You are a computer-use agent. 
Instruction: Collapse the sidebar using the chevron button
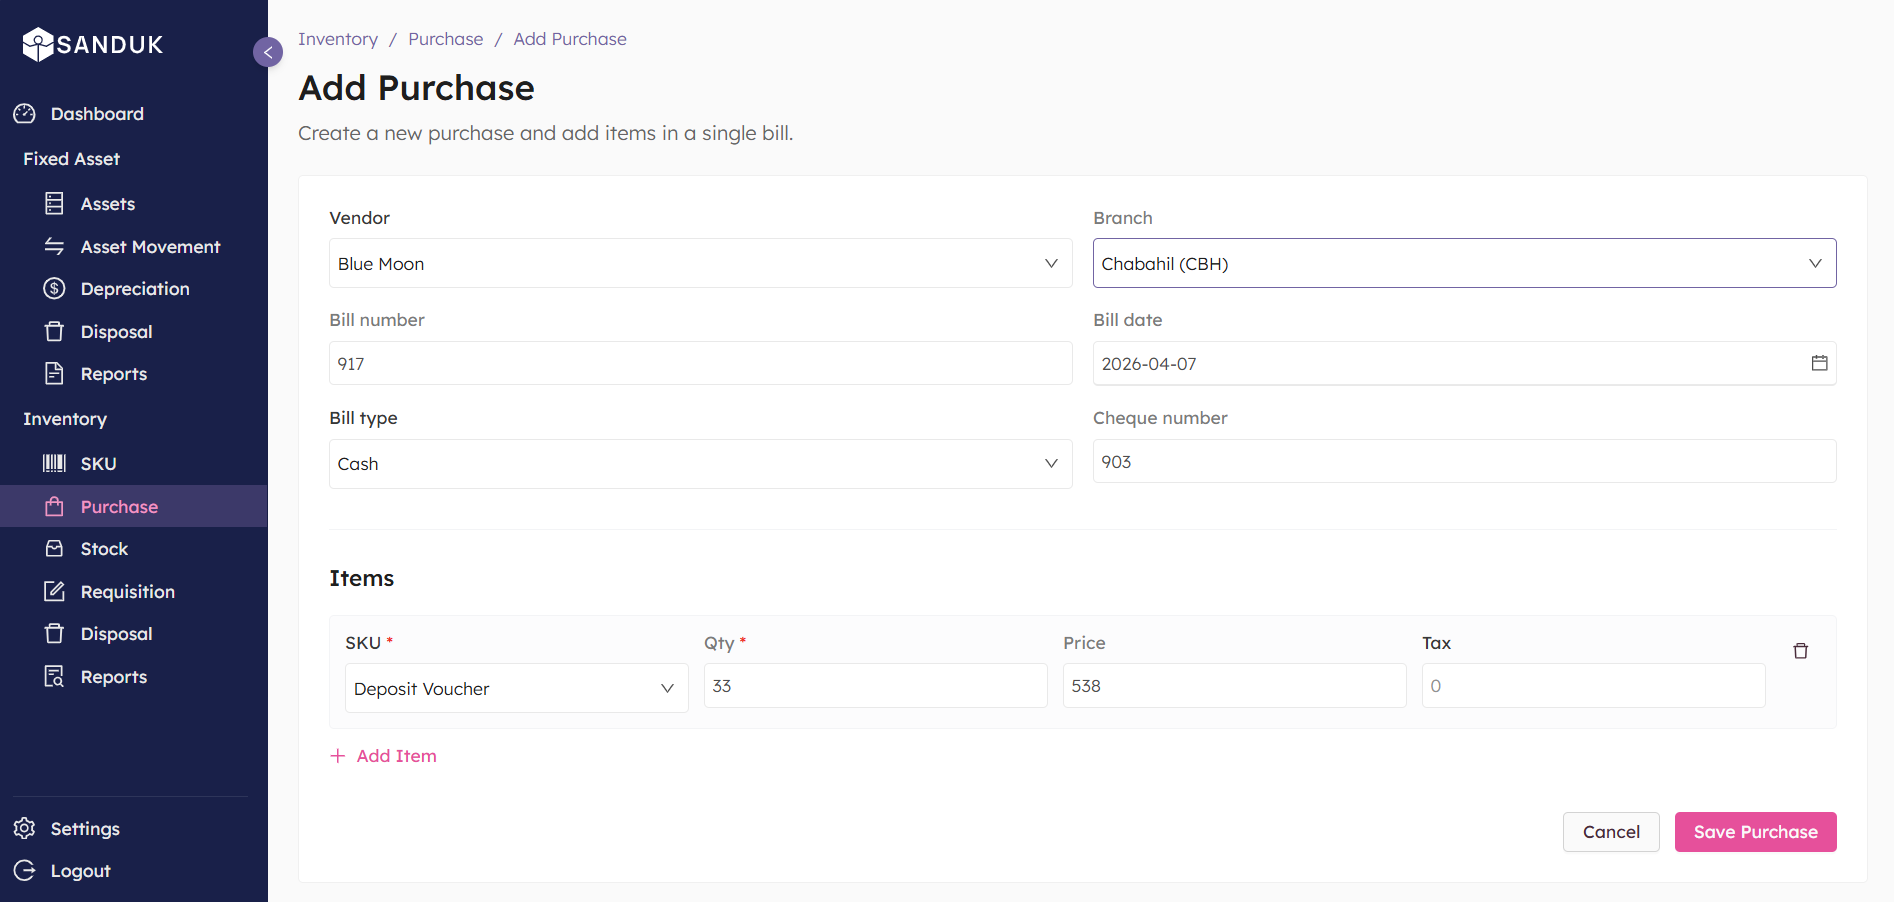click(x=268, y=52)
